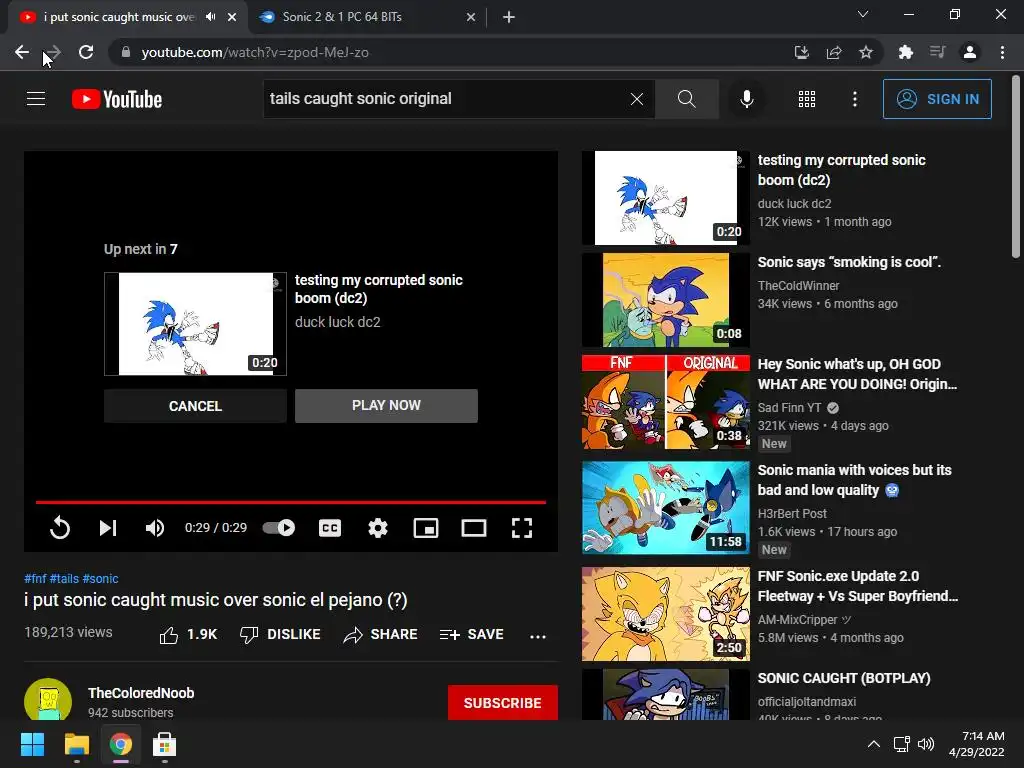Start voice search with the microphone
This screenshot has height=768, width=1024.
pos(746,99)
